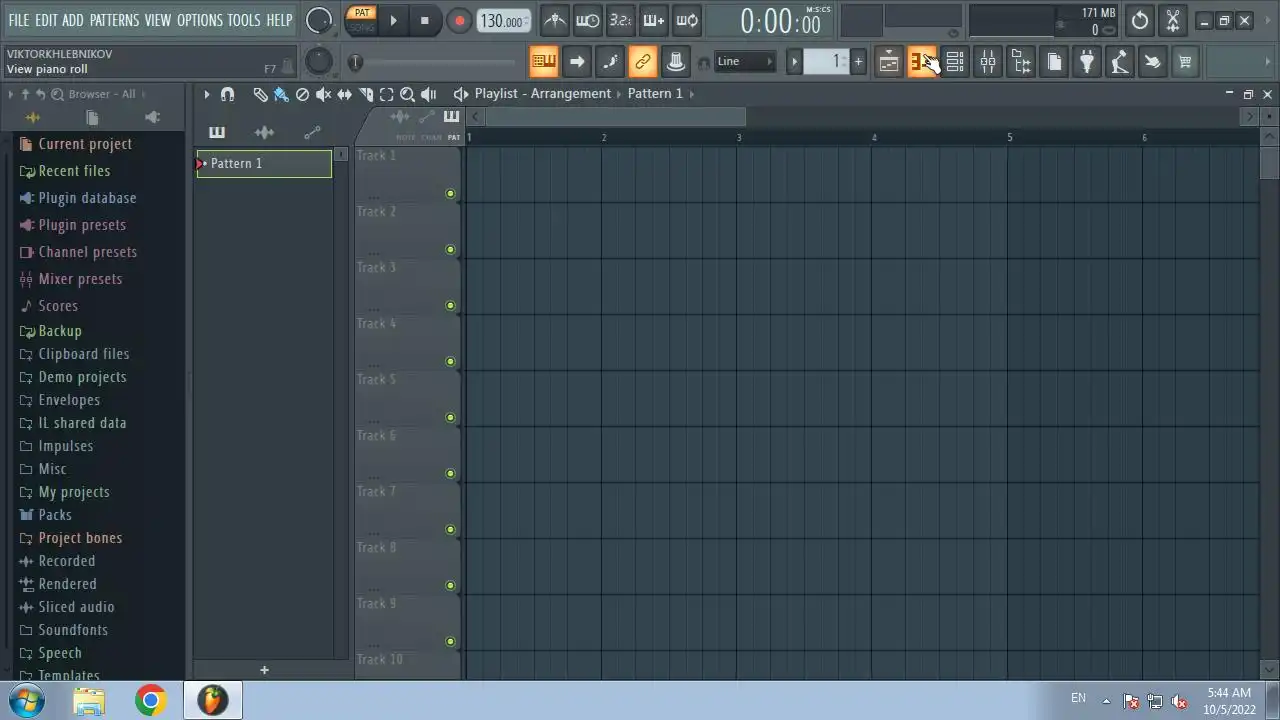Screen dimensions: 1280x720
Task: Toggle the 3-2-1 recording countdown
Action: (x=621, y=20)
